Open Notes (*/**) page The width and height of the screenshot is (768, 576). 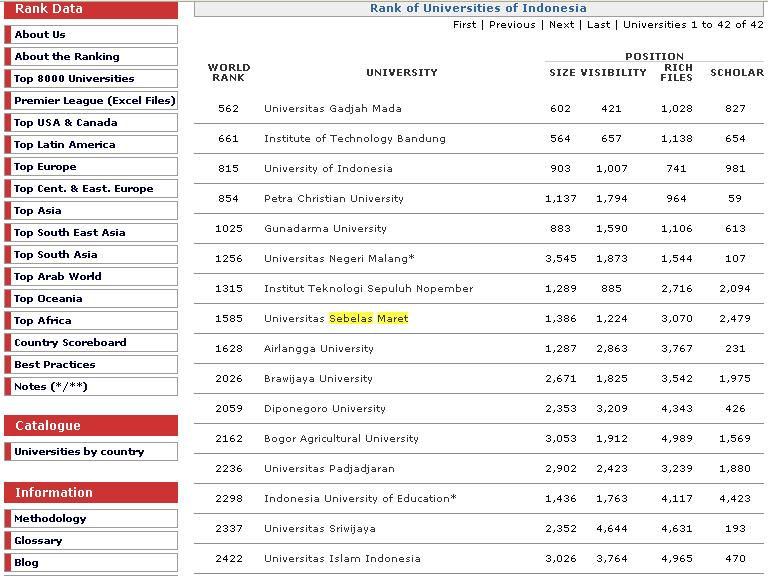(91, 387)
